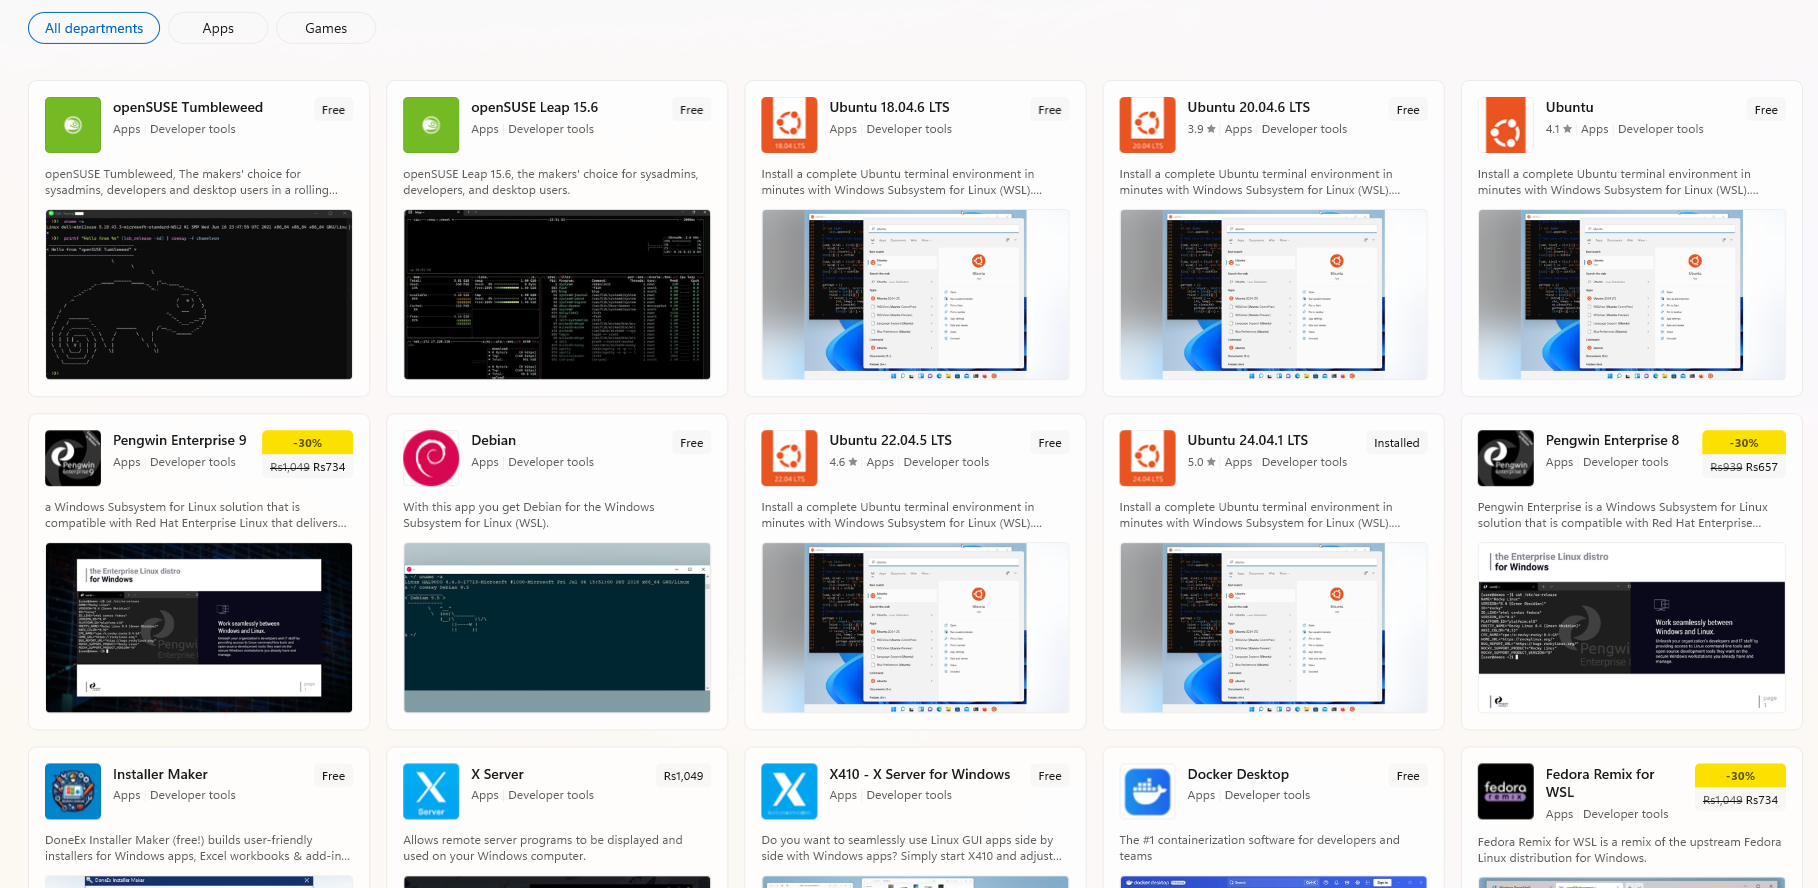Image resolution: width=1818 pixels, height=888 pixels.
Task: Click the "Debian" title text
Action: (x=494, y=441)
